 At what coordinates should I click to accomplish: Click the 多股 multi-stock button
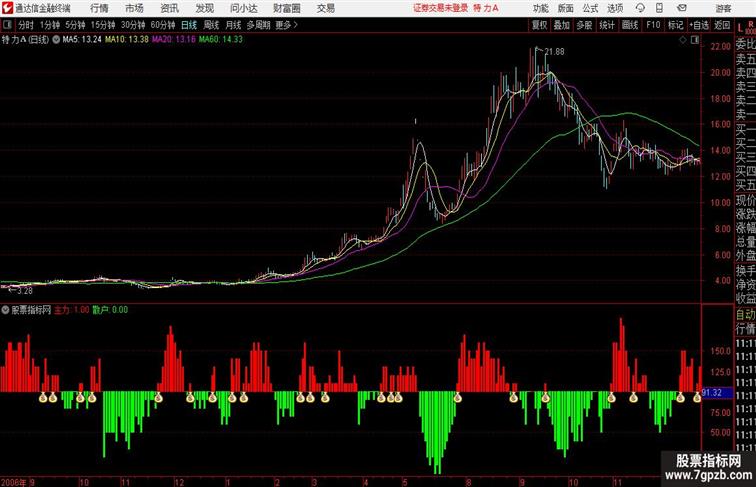[584, 25]
